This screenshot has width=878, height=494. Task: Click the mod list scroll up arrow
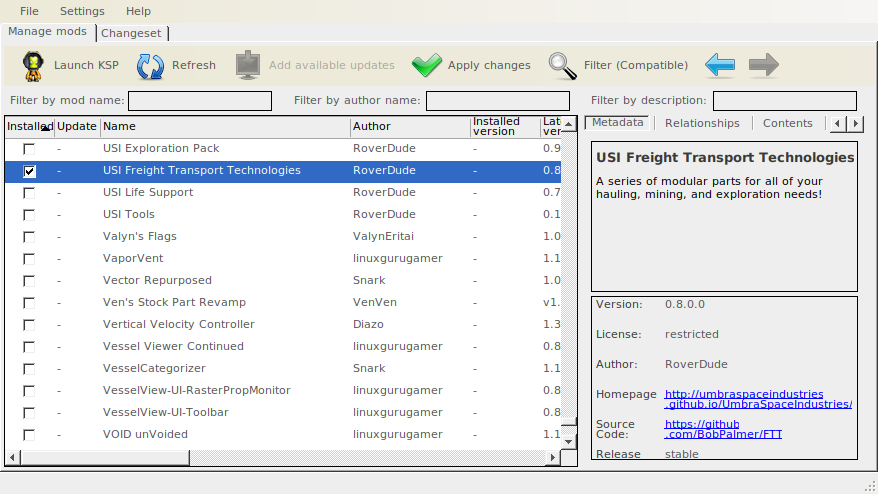point(568,124)
